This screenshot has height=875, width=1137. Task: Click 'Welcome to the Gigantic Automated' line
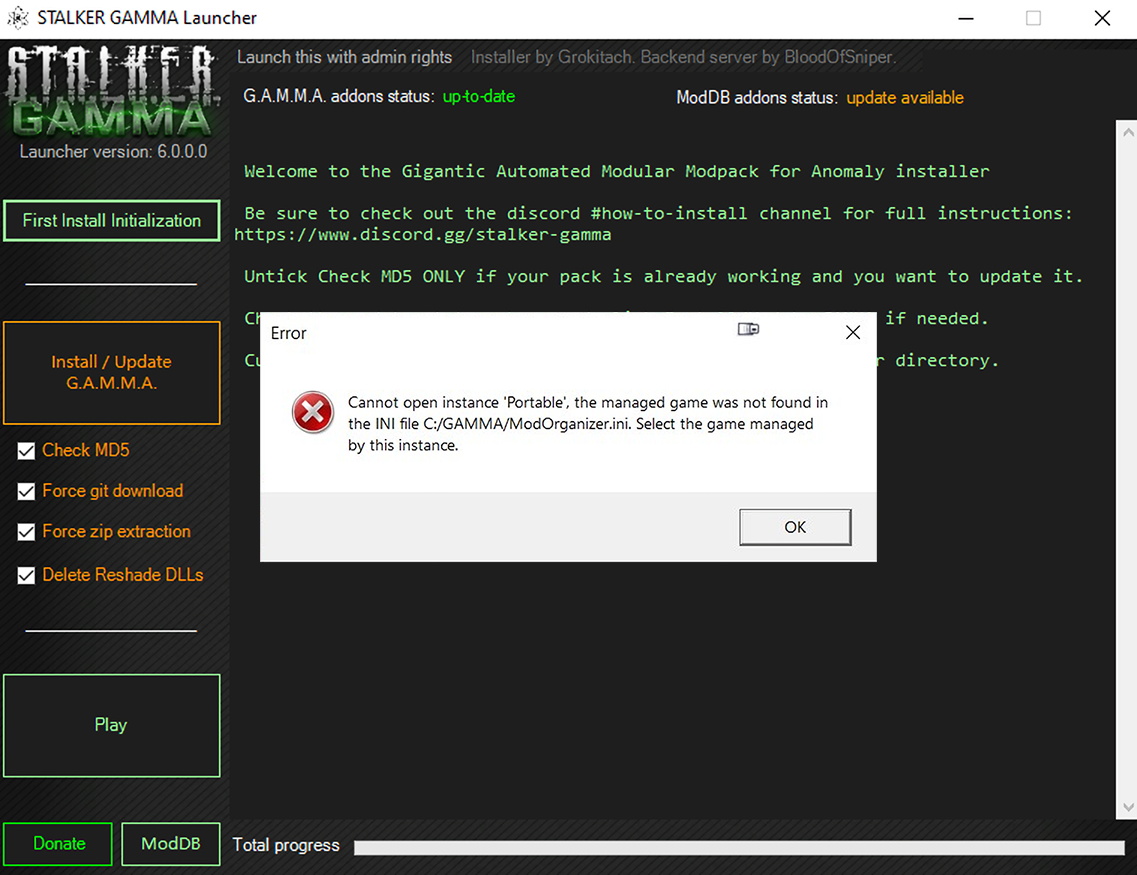point(616,171)
